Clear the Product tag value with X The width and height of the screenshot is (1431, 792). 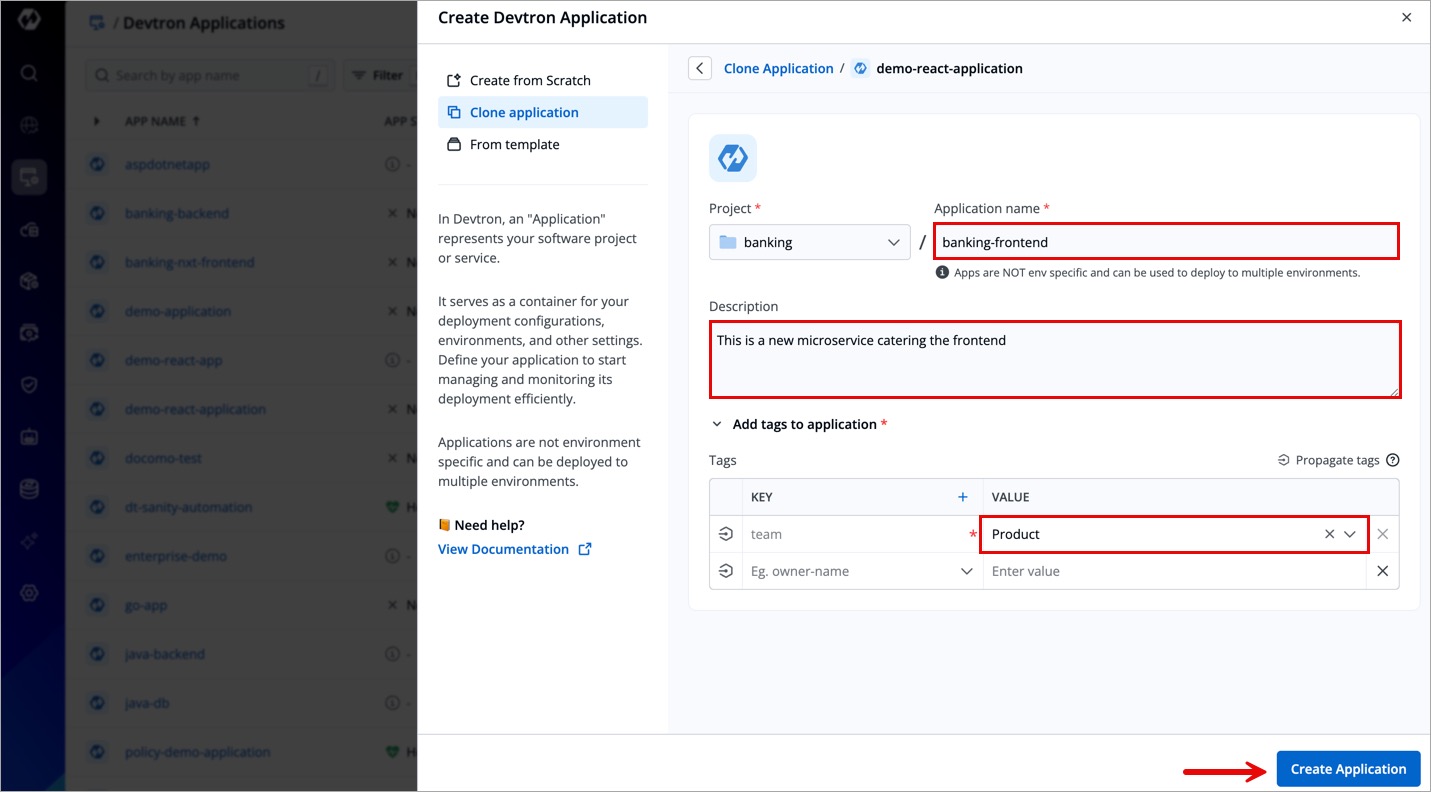(x=1329, y=534)
